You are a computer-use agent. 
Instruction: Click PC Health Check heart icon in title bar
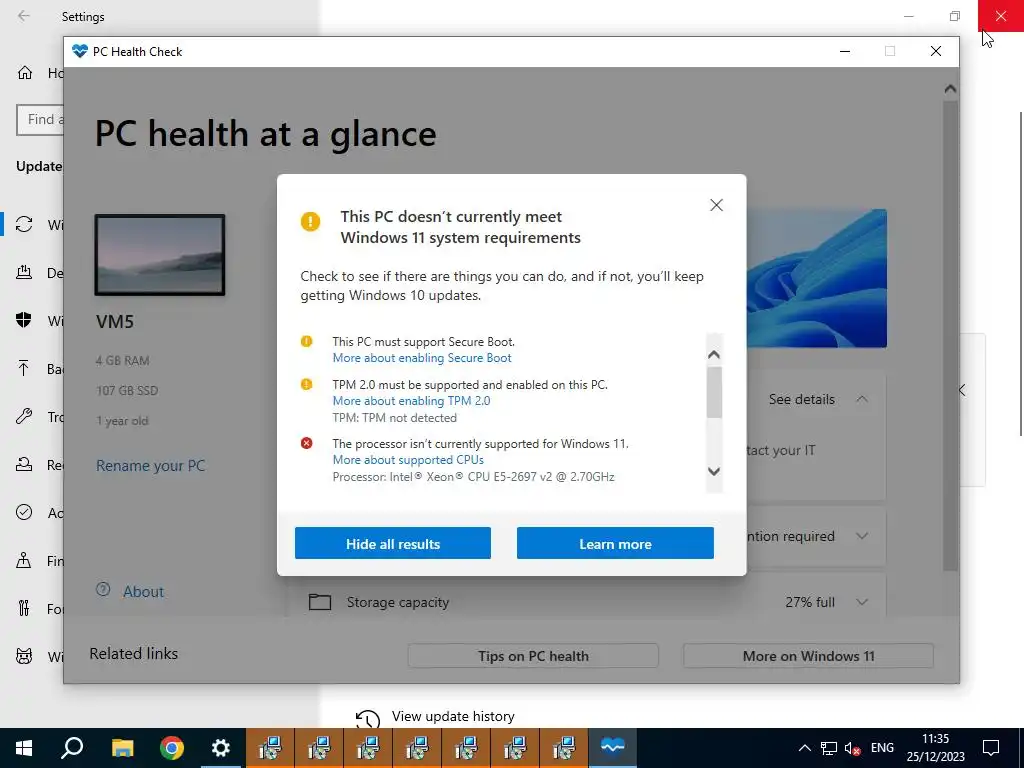(x=80, y=51)
